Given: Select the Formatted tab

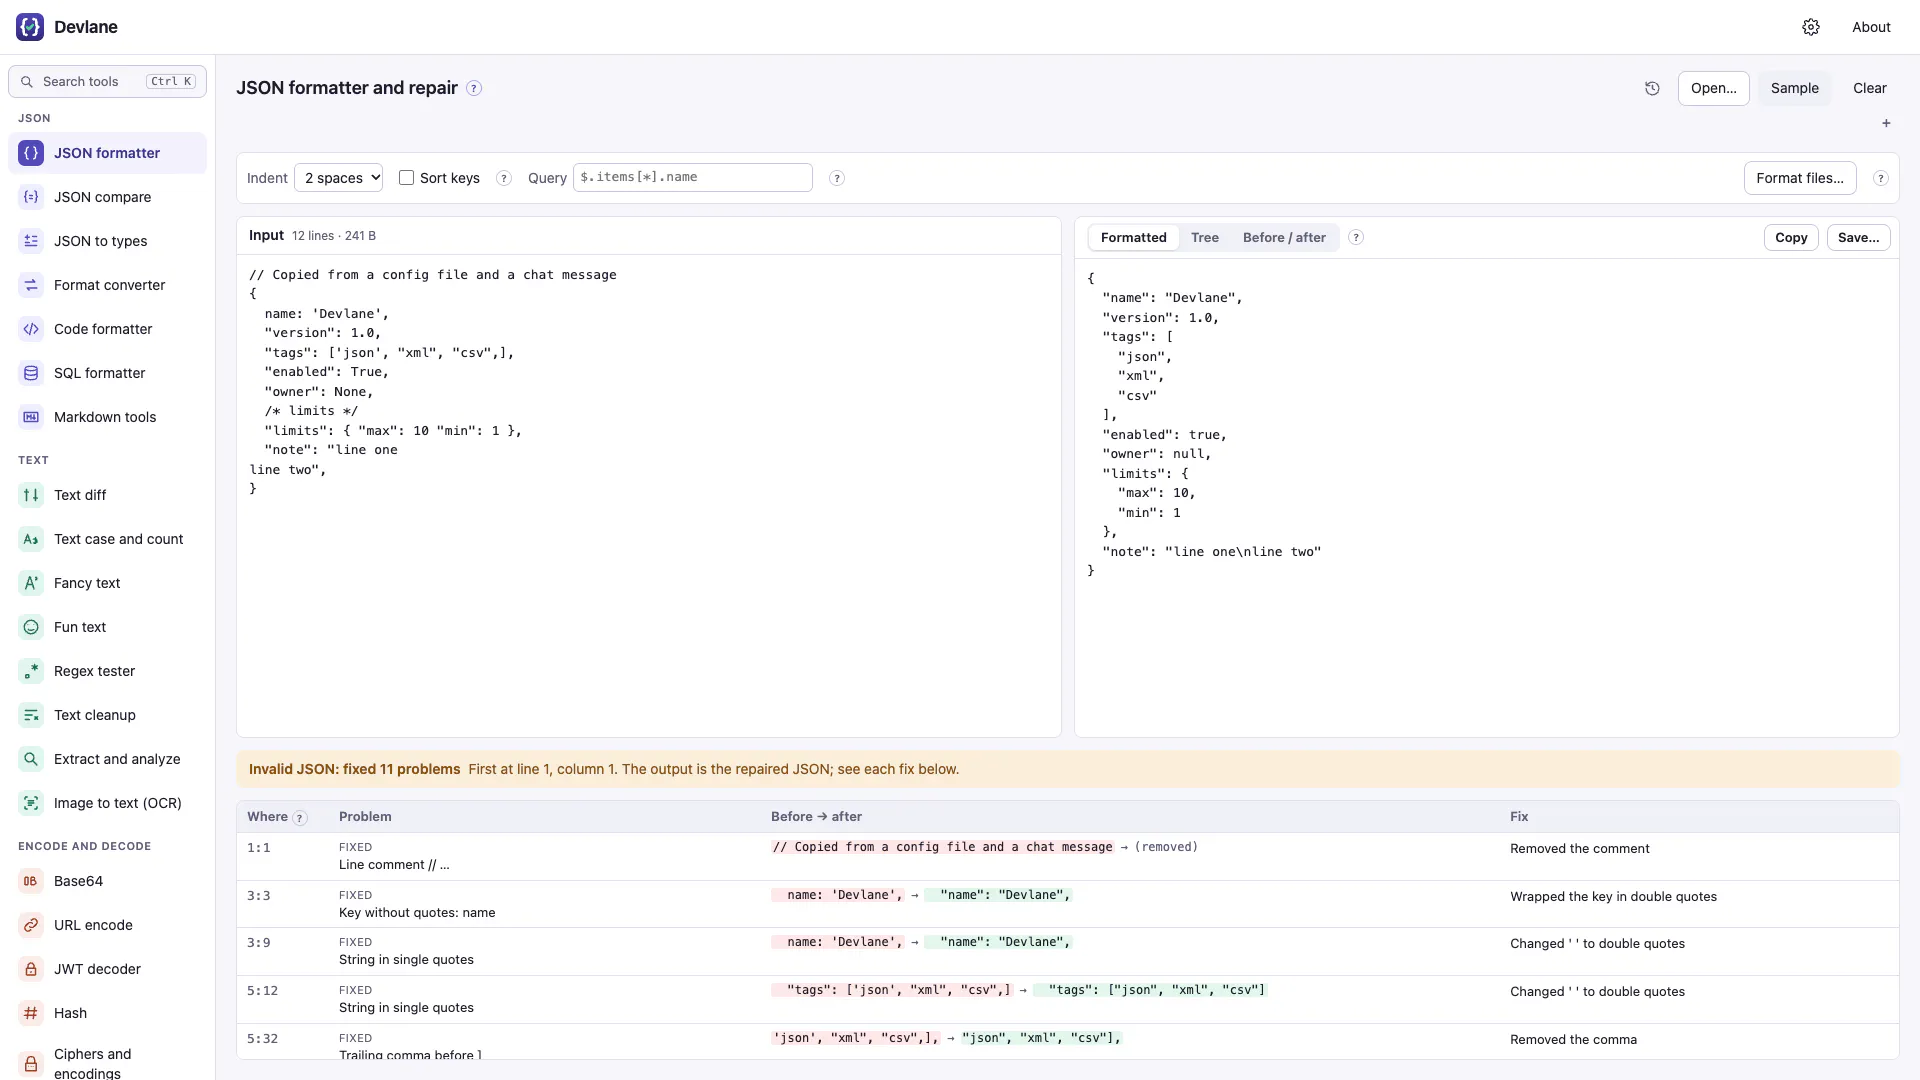Looking at the screenshot, I should pyautogui.click(x=1133, y=237).
